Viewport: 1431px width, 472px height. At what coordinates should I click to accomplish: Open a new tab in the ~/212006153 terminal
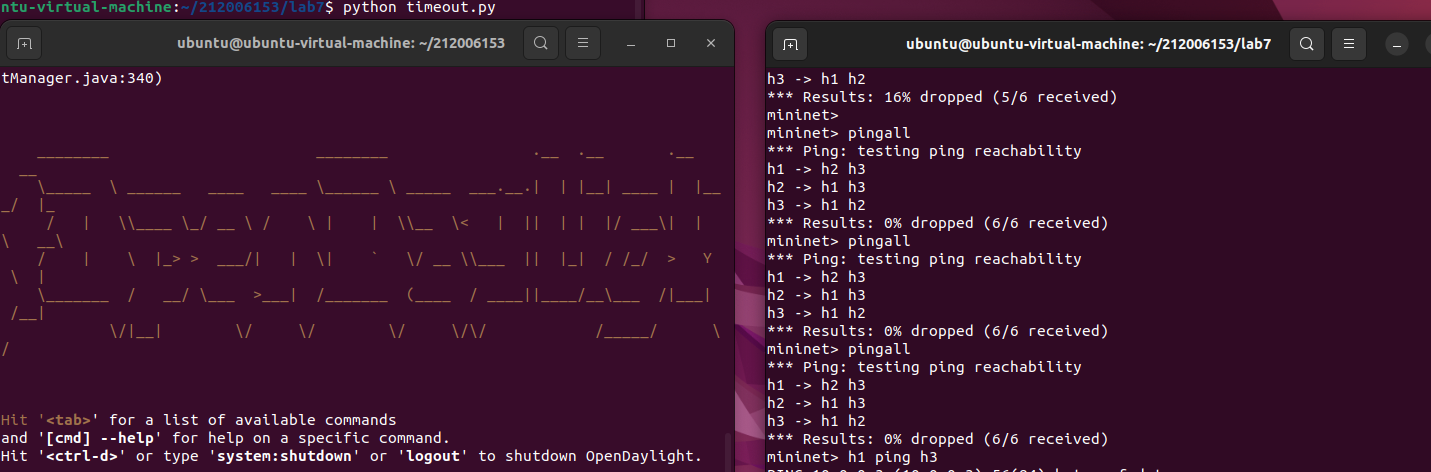25,44
